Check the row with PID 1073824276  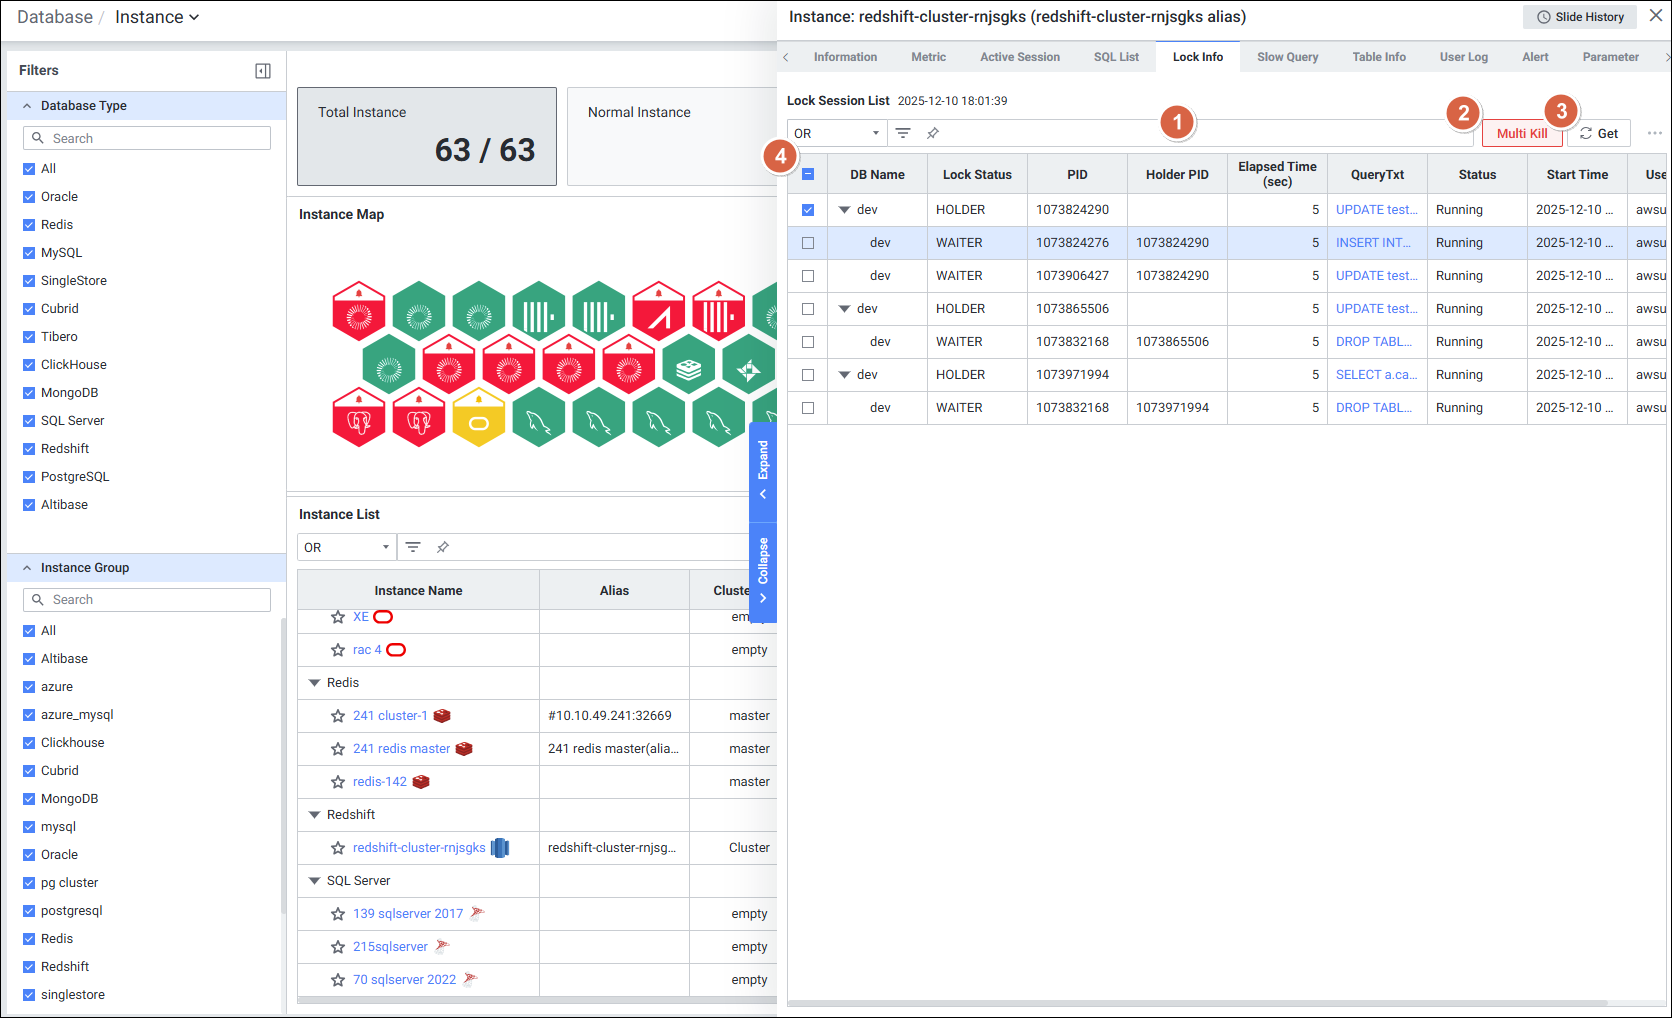[808, 243]
